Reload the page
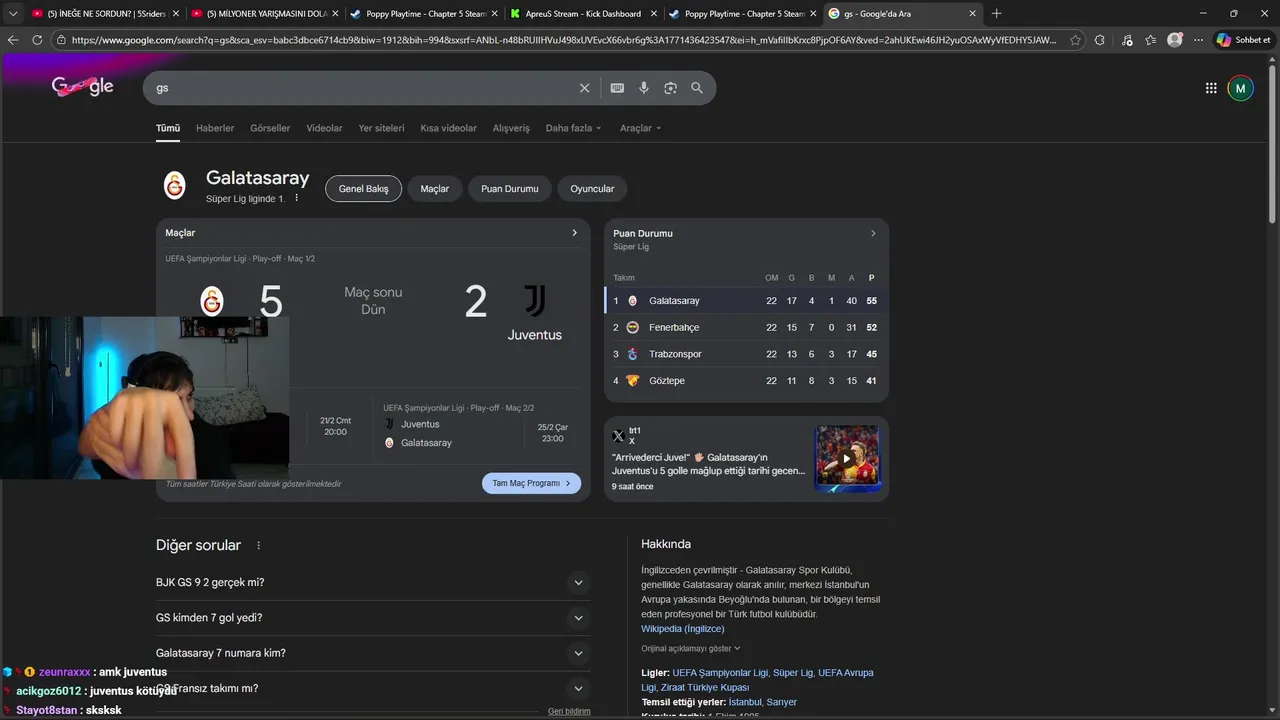 click(37, 40)
